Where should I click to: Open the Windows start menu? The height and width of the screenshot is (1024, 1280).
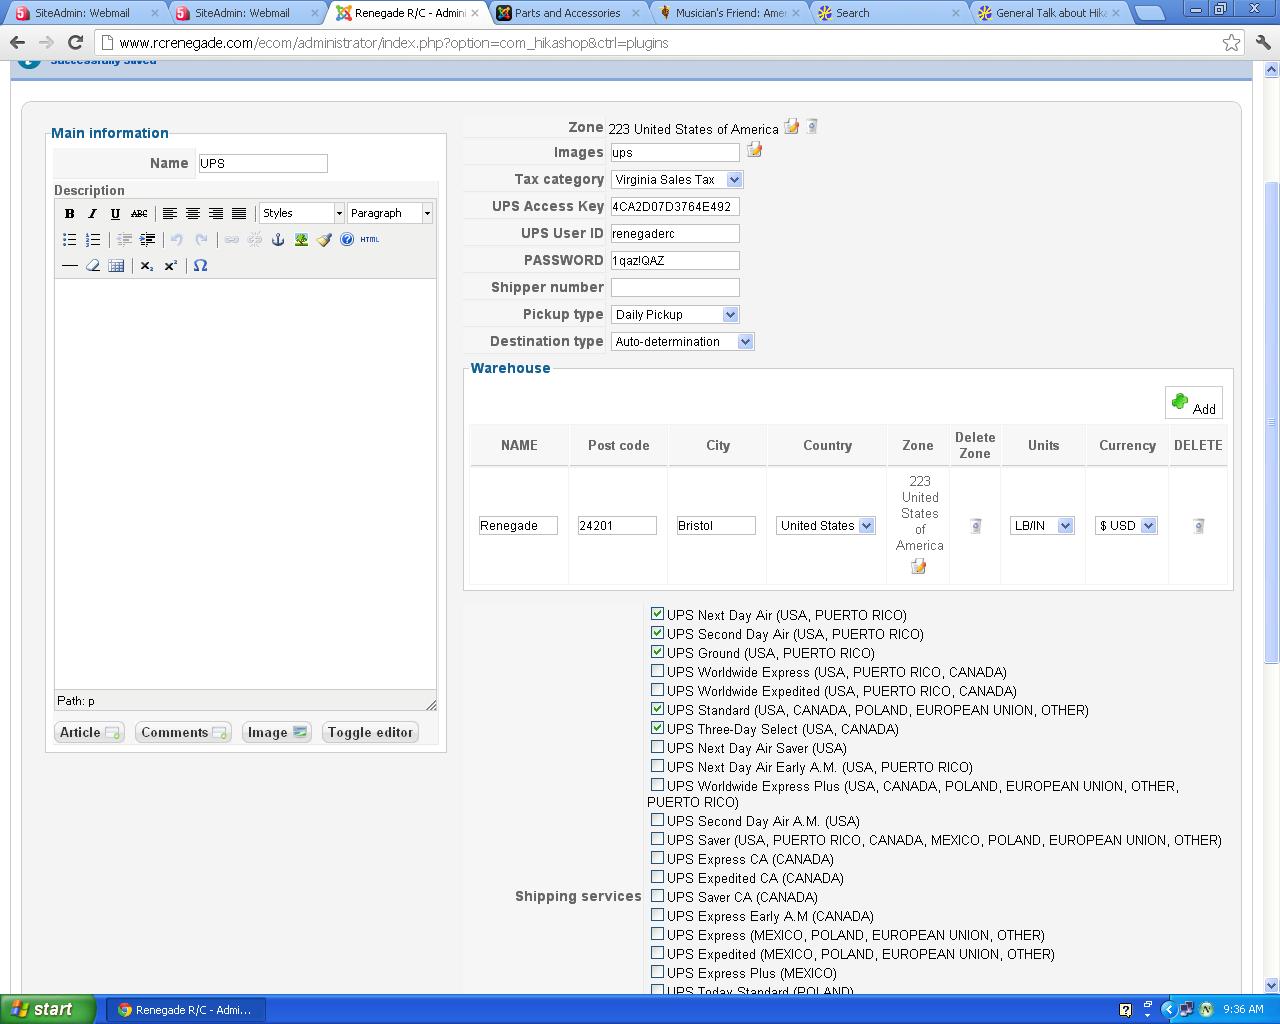click(48, 1009)
